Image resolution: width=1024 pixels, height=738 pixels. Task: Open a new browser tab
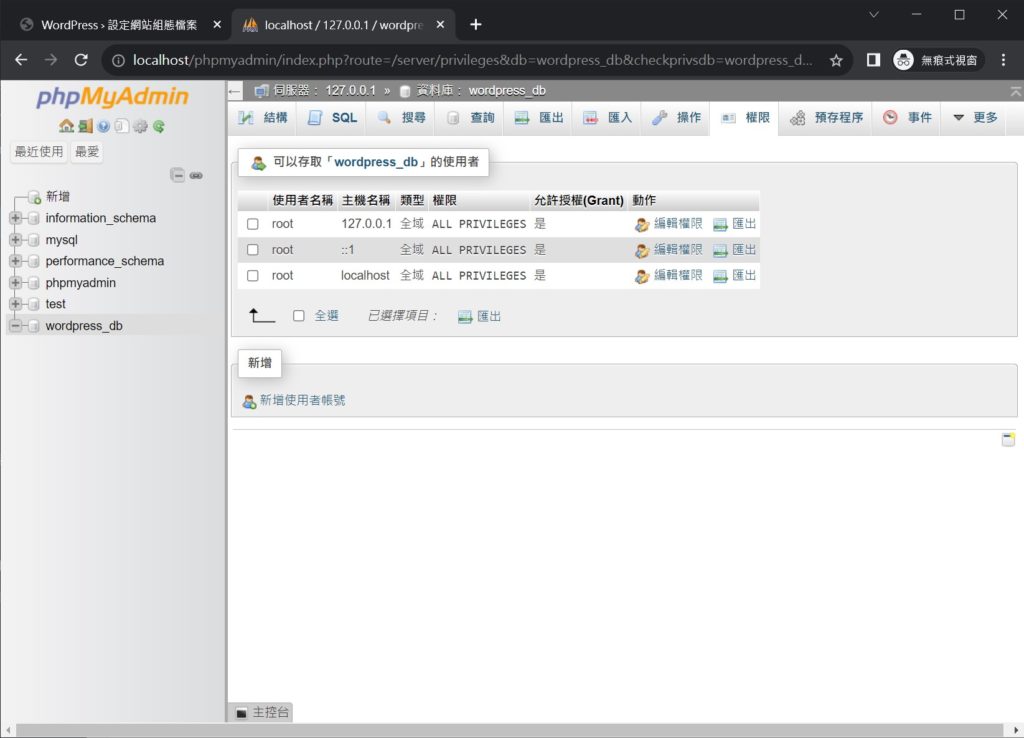pyautogui.click(x=475, y=25)
